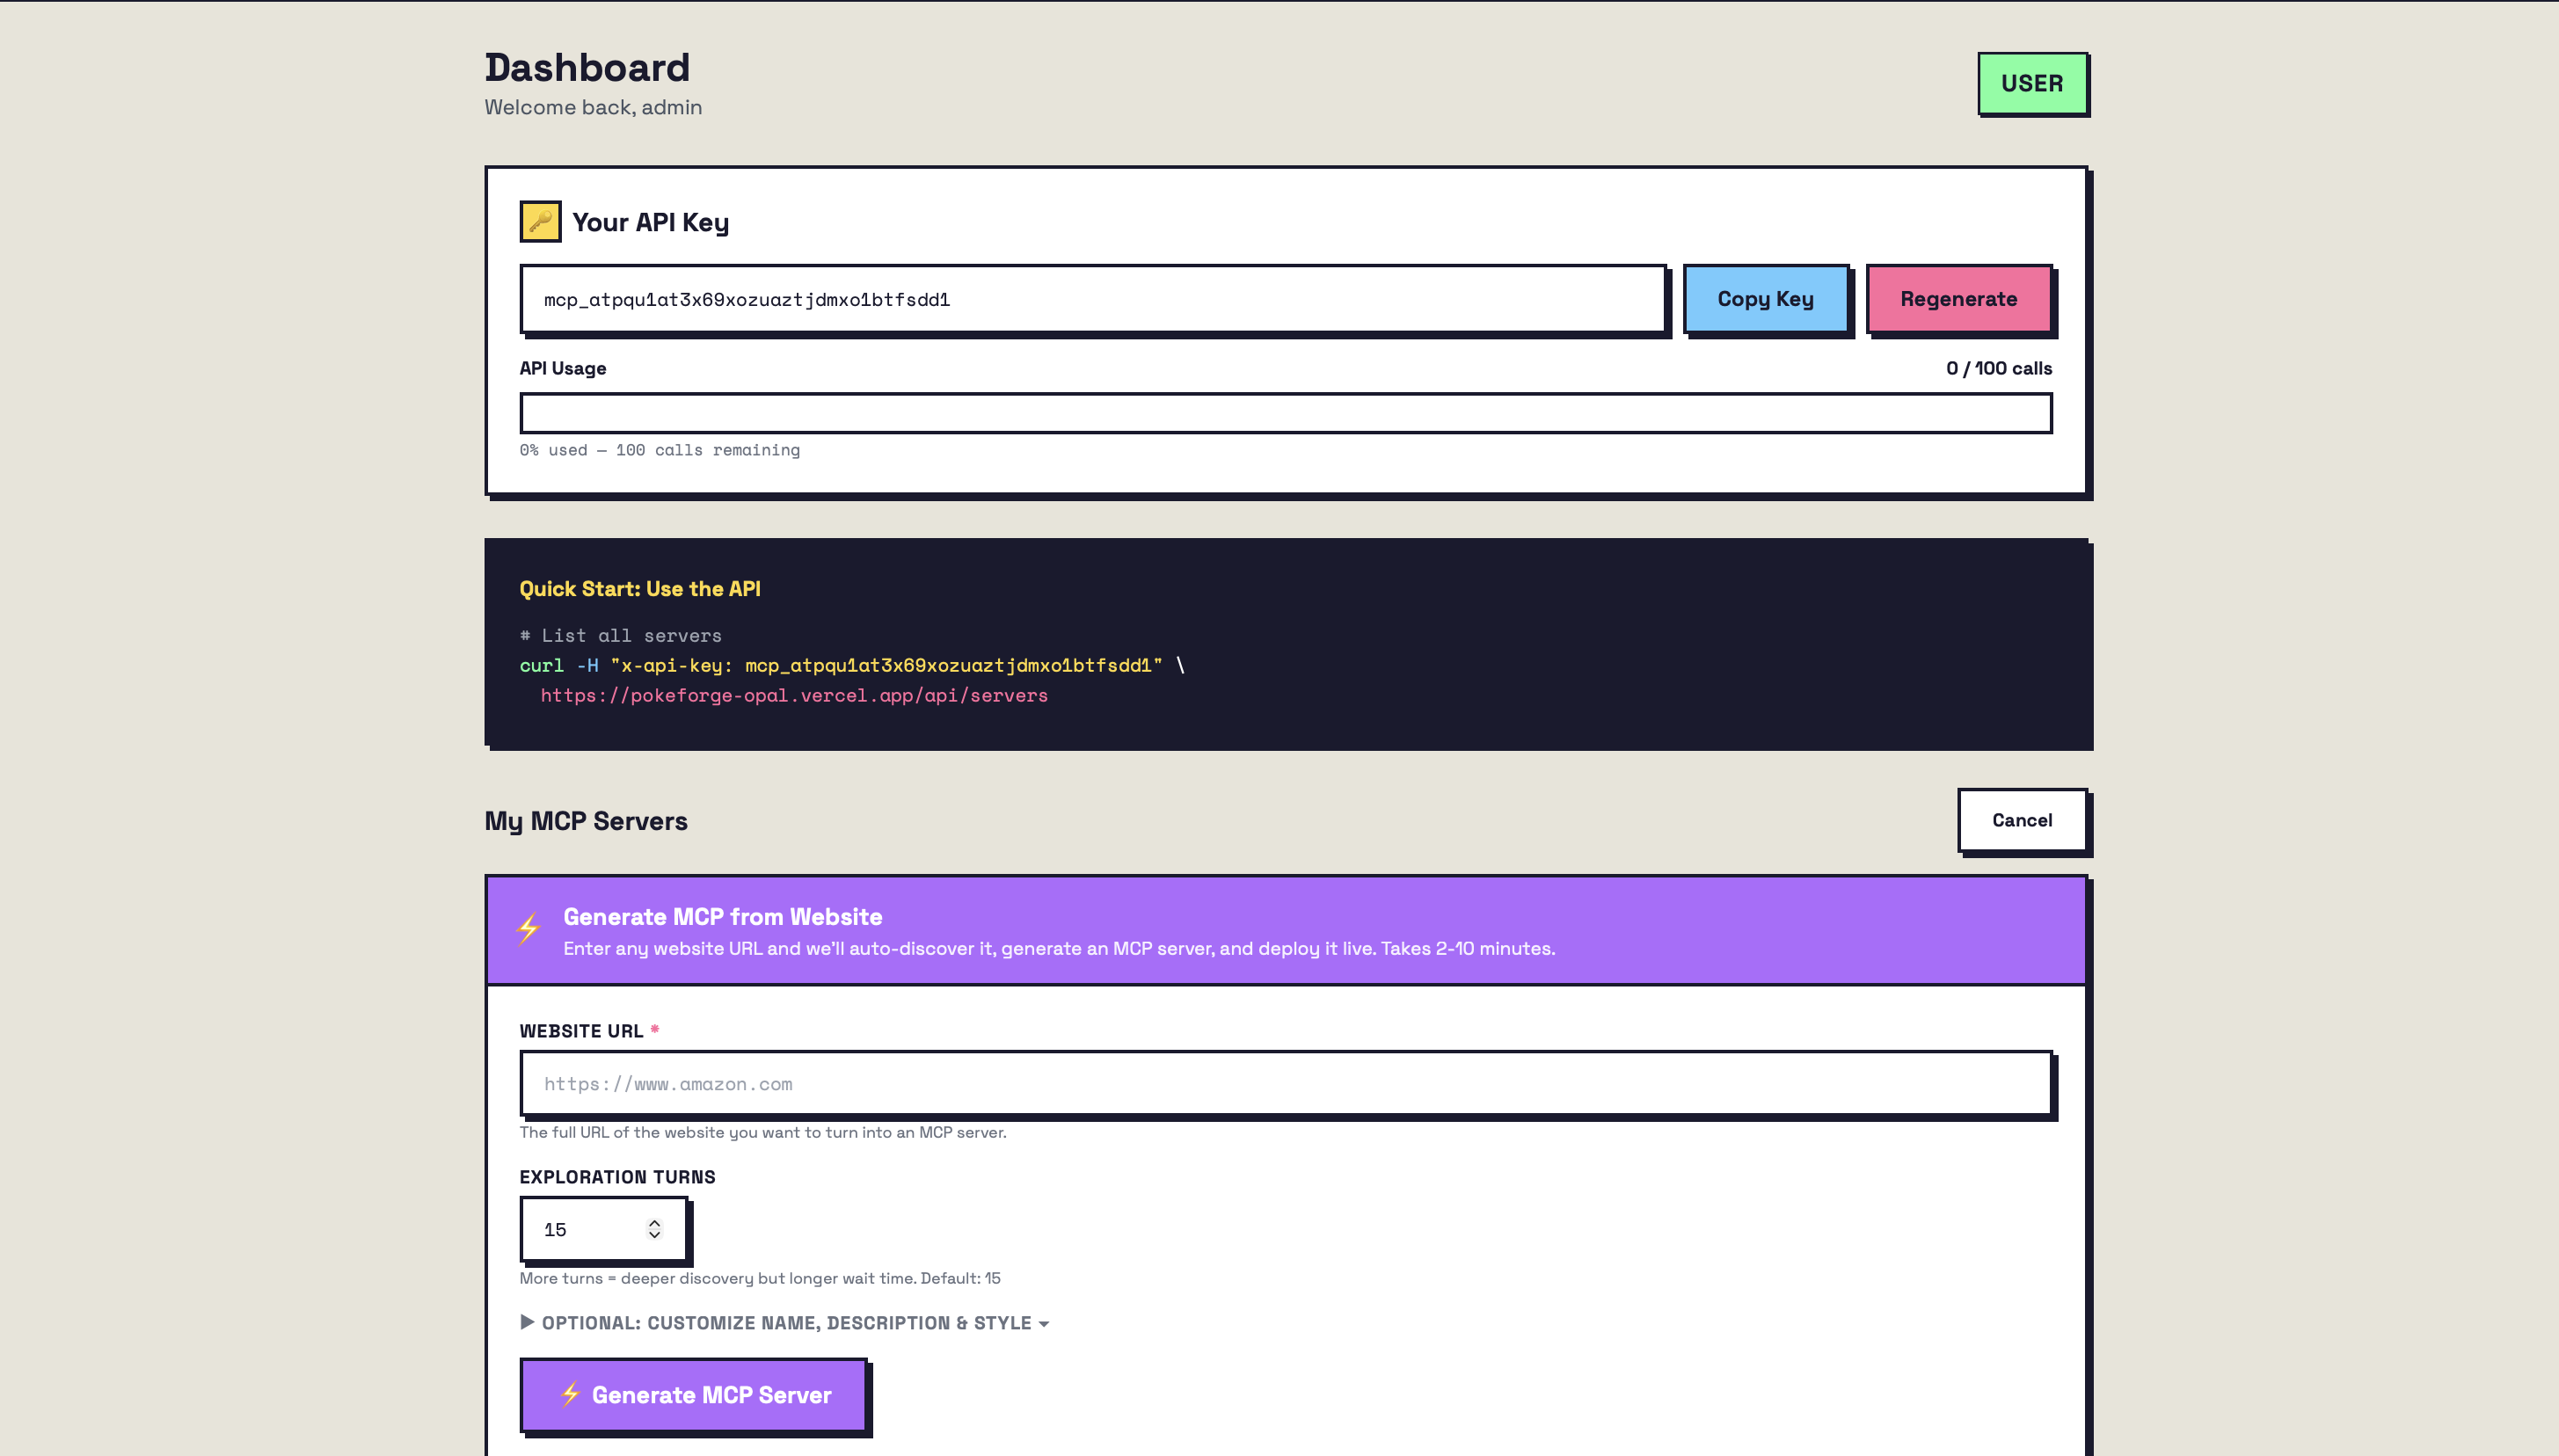Screen dimensions: 2559x1456
Task: Click inside the Exploration Turns number box
Action: click(x=585, y=1230)
